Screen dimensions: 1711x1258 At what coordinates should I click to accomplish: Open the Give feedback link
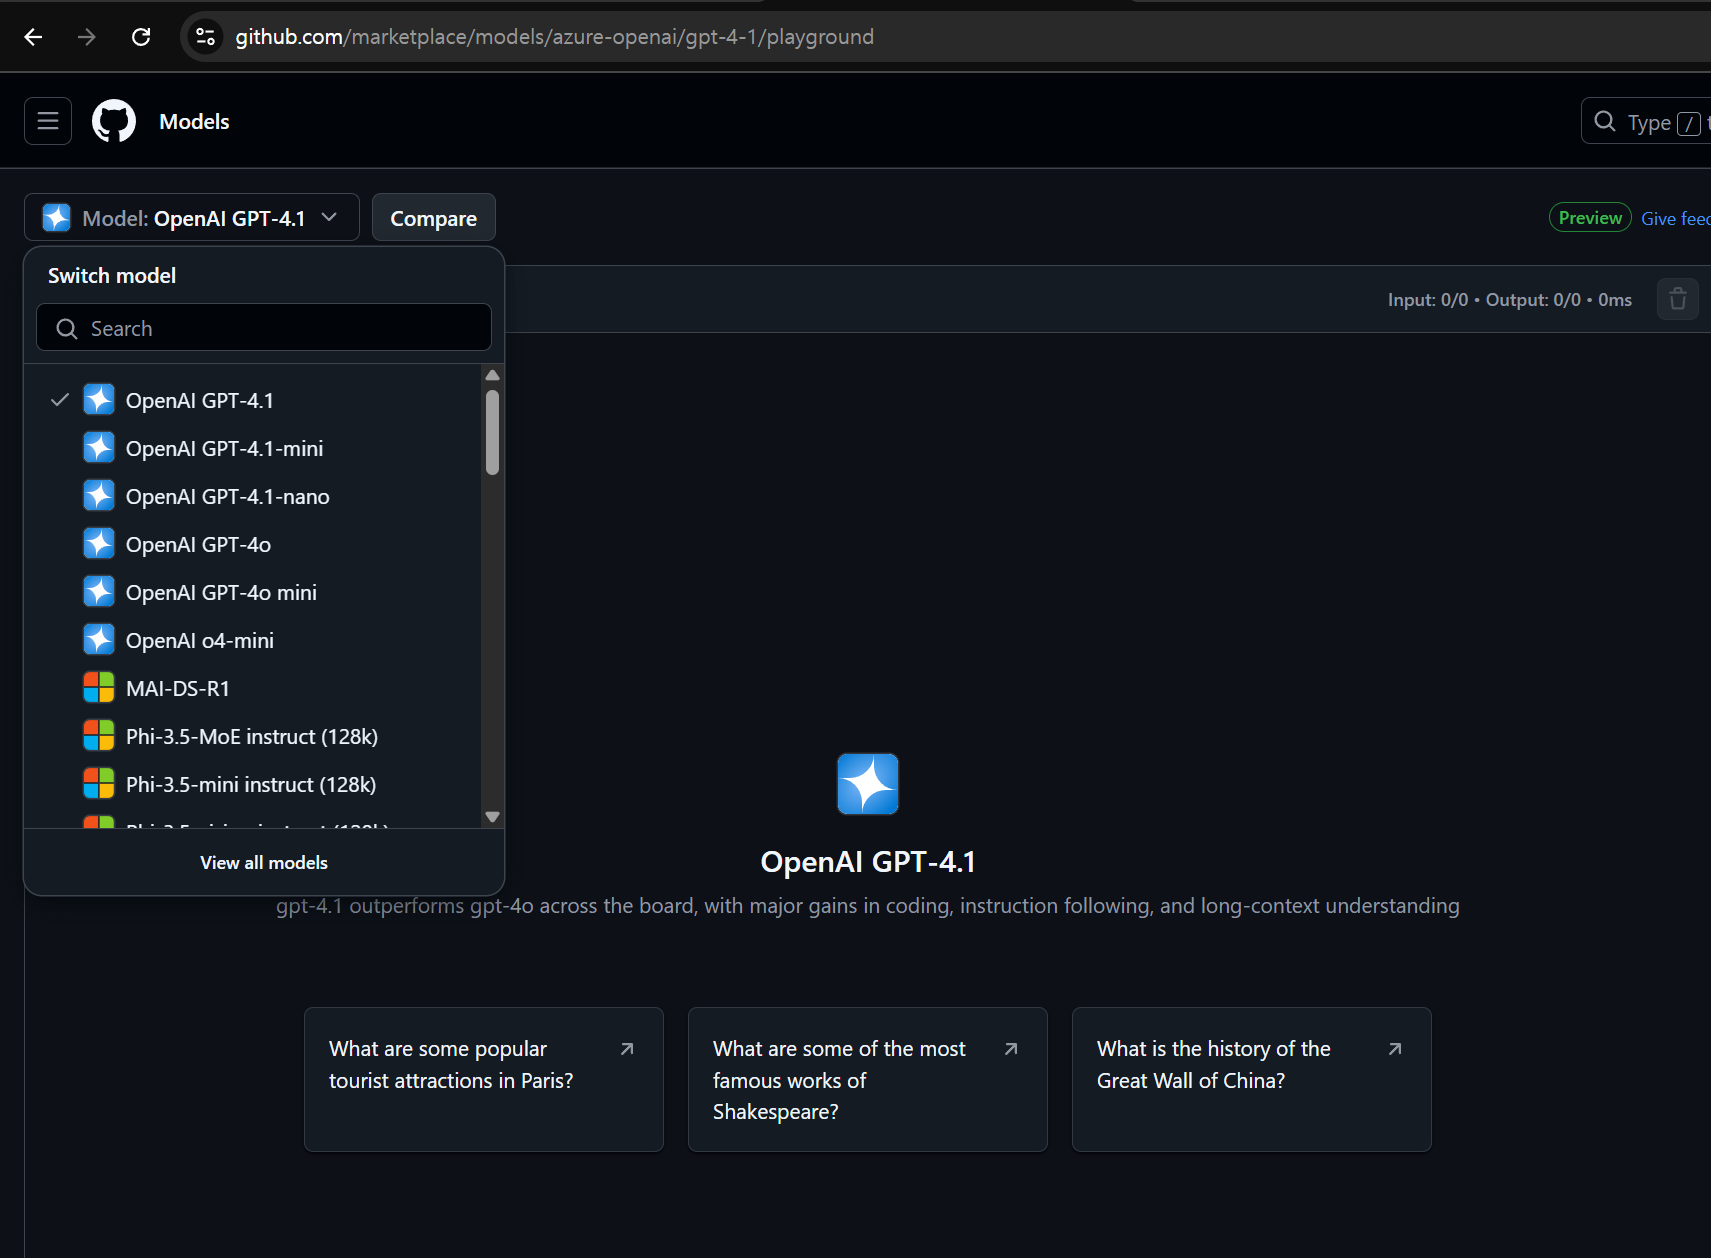1675,218
